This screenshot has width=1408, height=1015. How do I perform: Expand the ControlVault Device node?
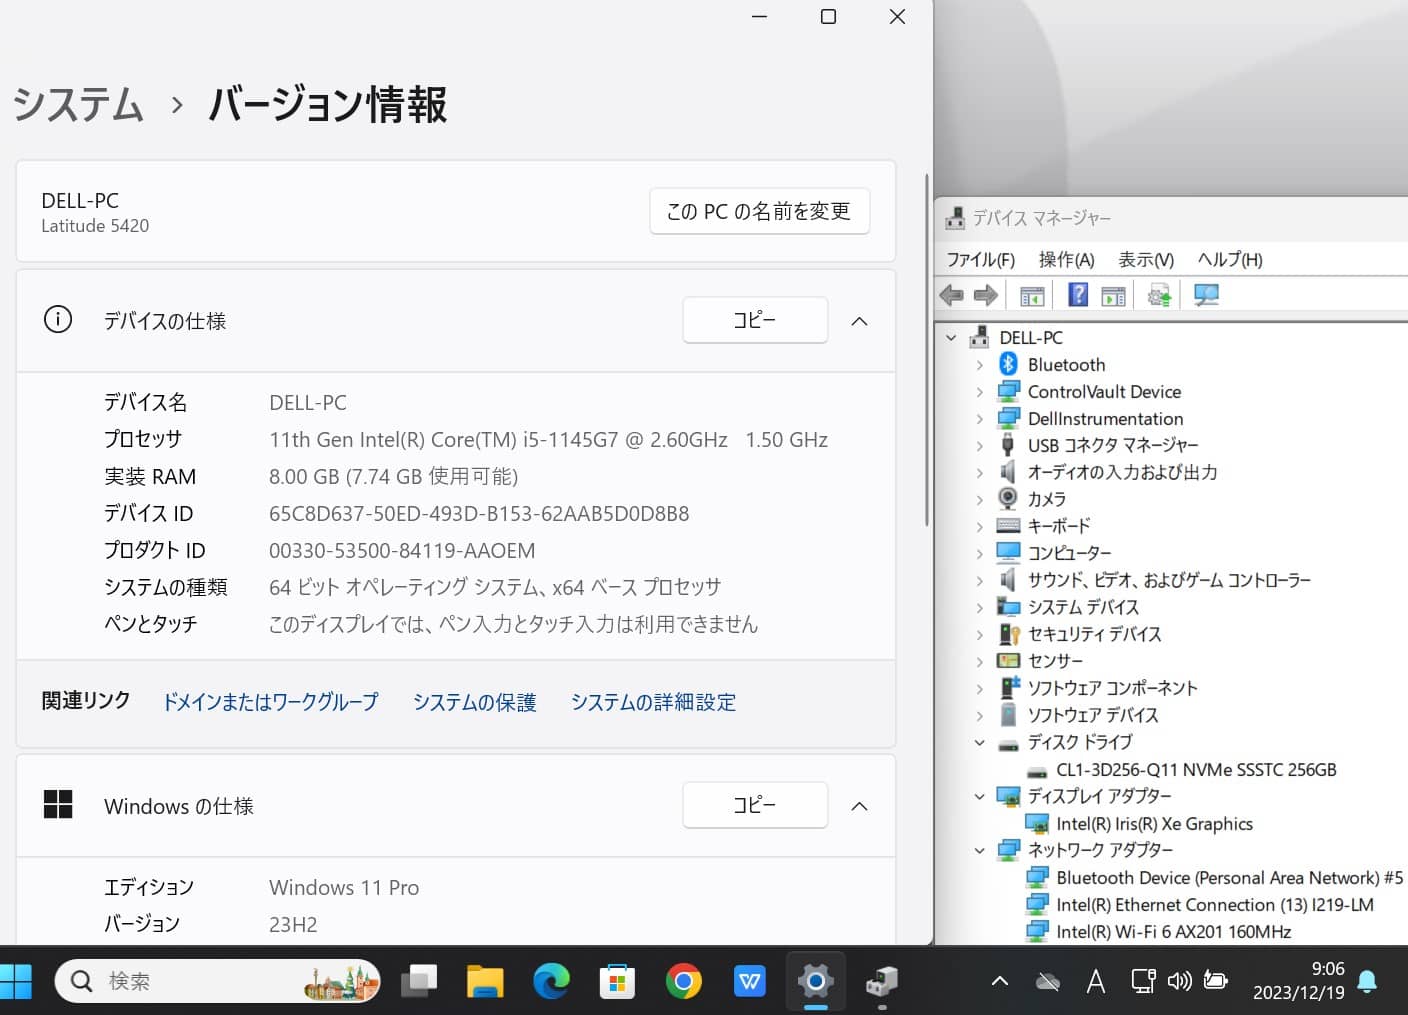click(x=979, y=392)
